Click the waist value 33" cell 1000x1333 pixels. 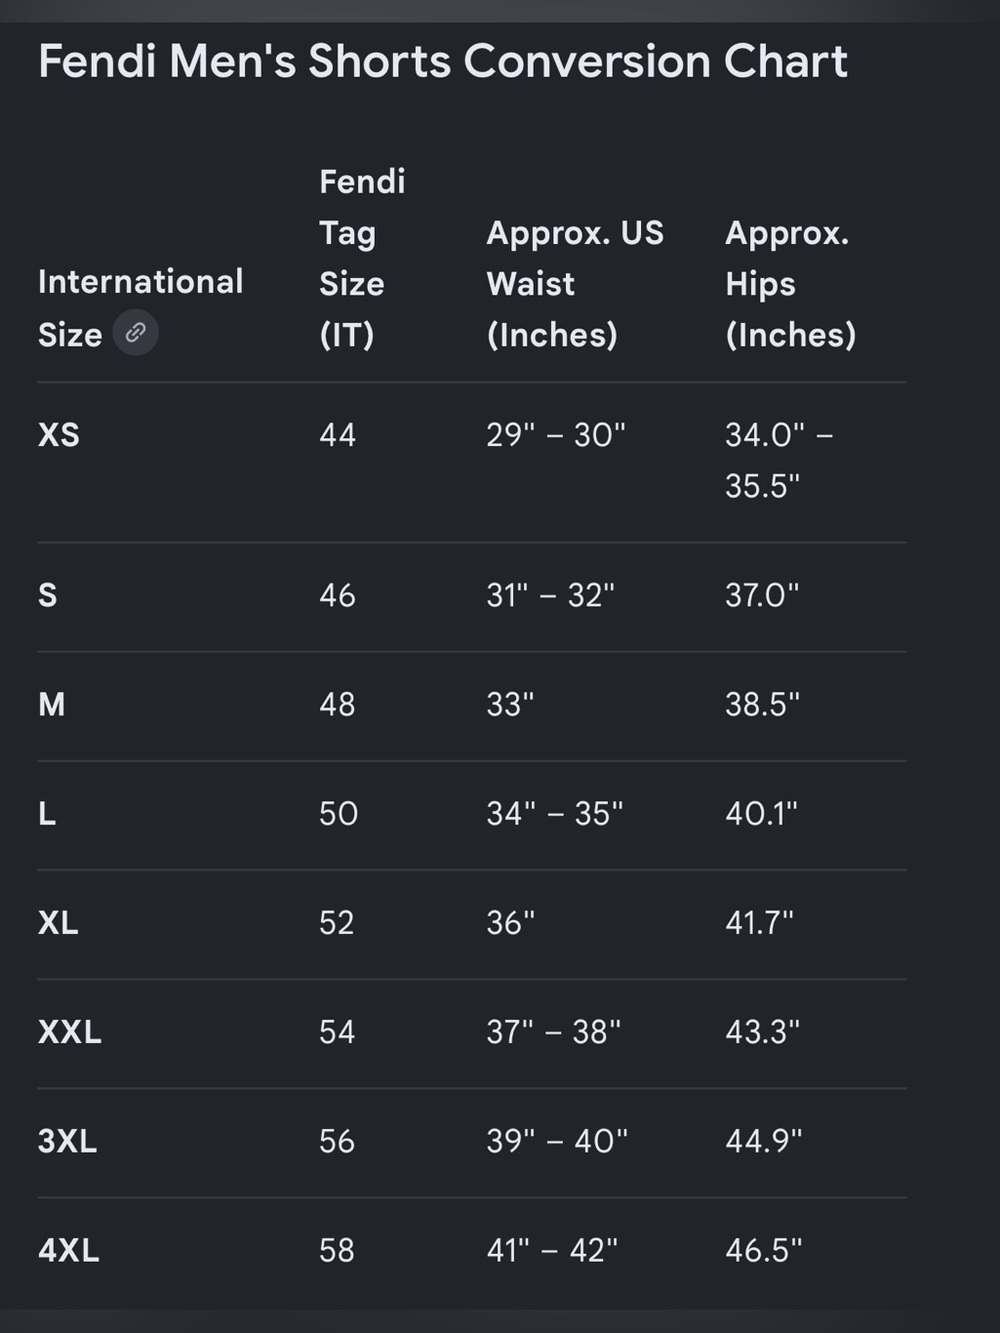click(511, 704)
